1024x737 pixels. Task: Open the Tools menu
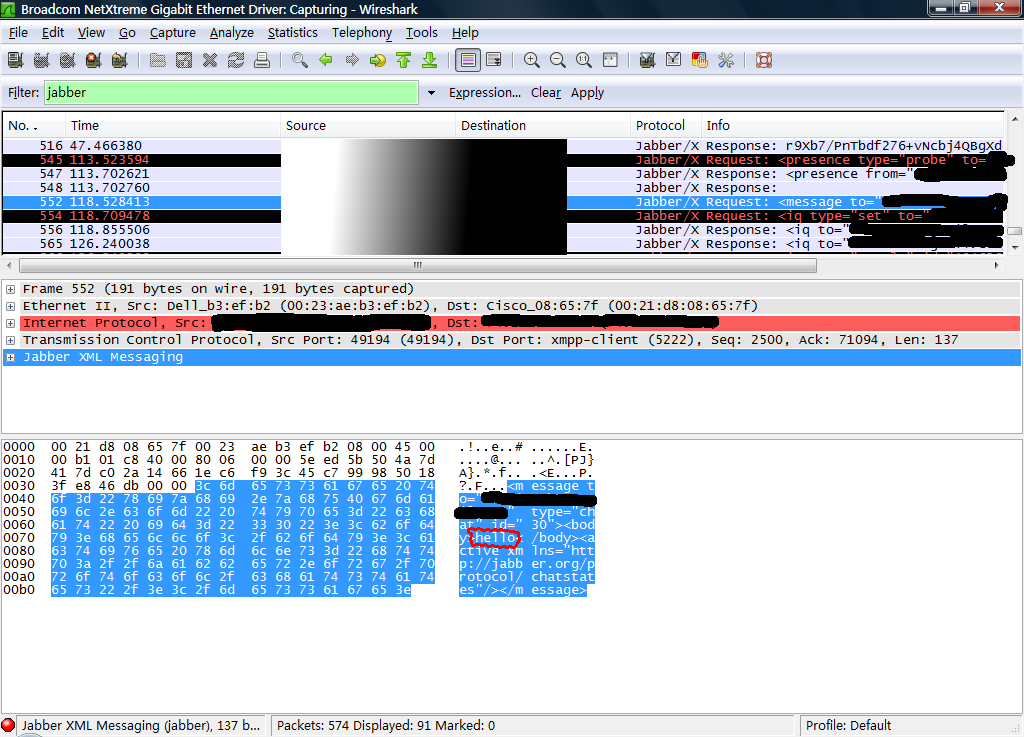tap(422, 33)
